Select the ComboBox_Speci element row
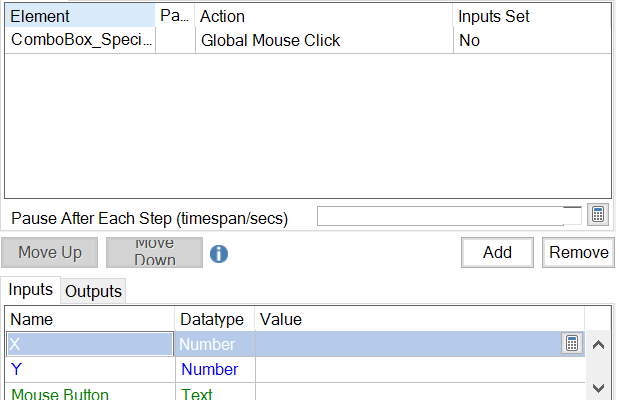 click(81, 41)
